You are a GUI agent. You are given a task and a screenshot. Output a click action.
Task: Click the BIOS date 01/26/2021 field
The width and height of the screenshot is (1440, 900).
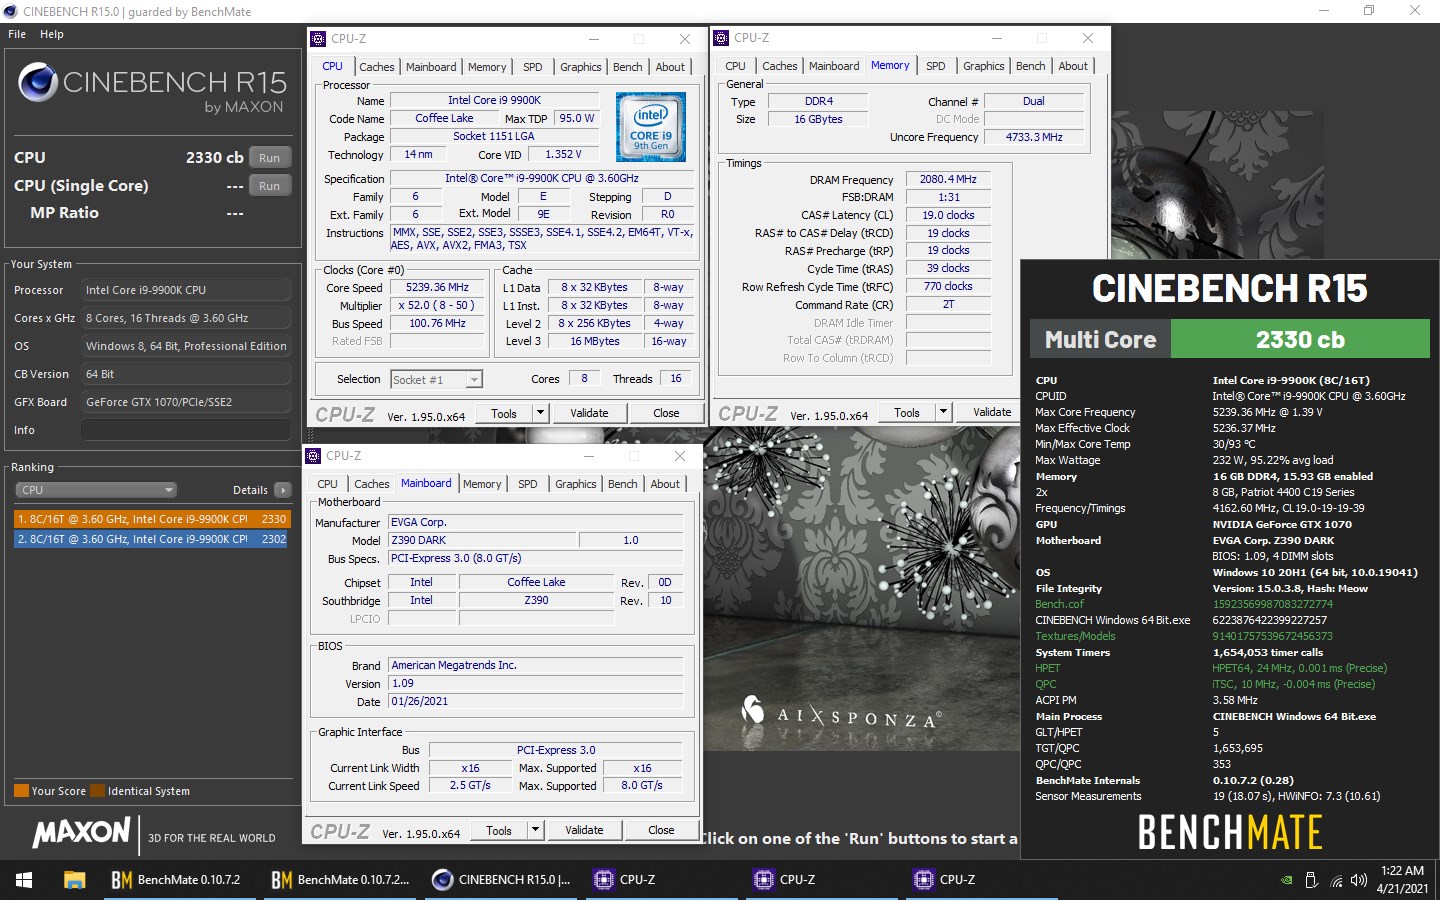(536, 701)
